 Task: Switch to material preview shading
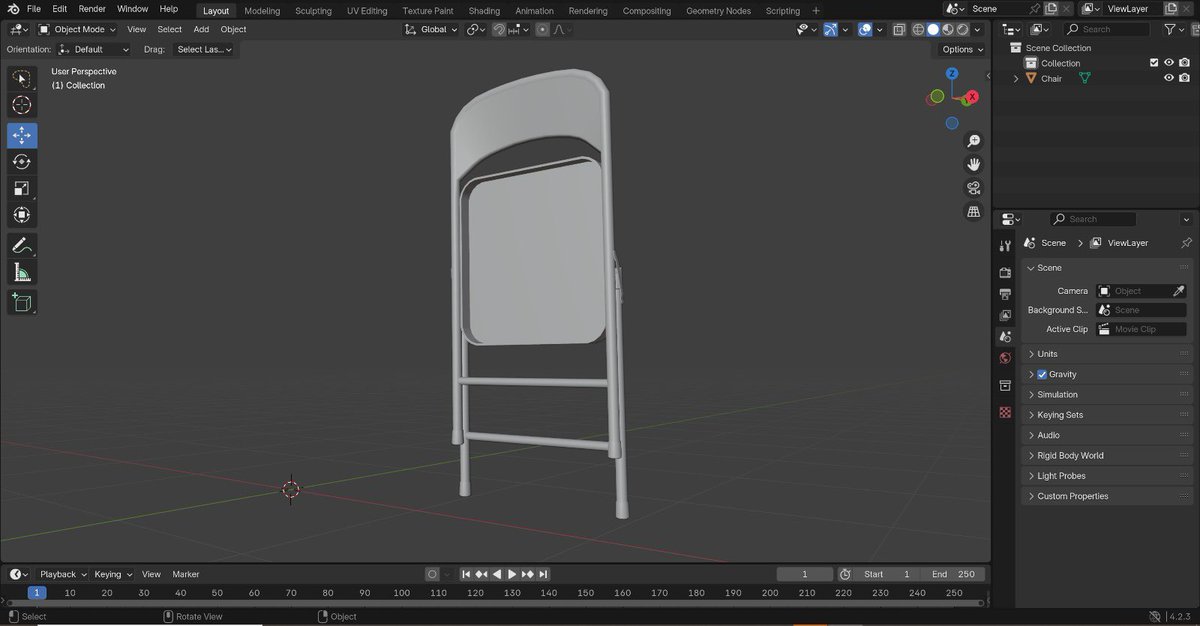(947, 30)
